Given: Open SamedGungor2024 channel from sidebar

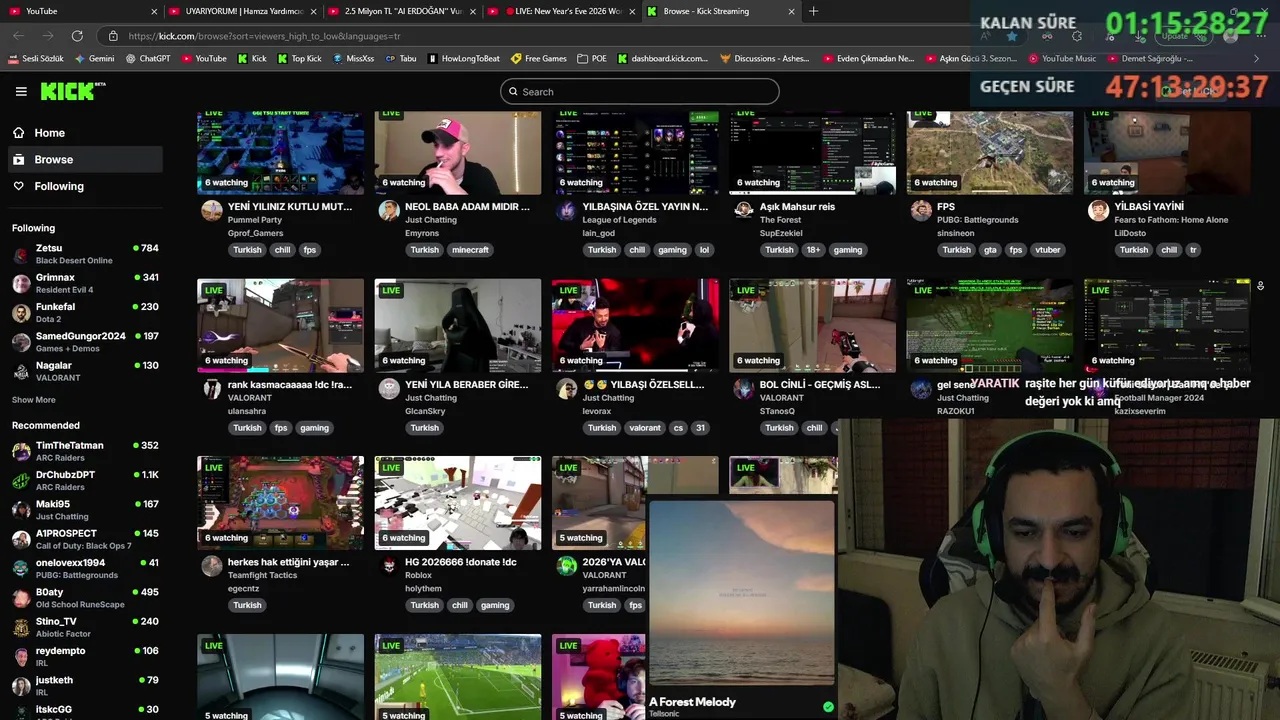Looking at the screenshot, I should point(85,342).
